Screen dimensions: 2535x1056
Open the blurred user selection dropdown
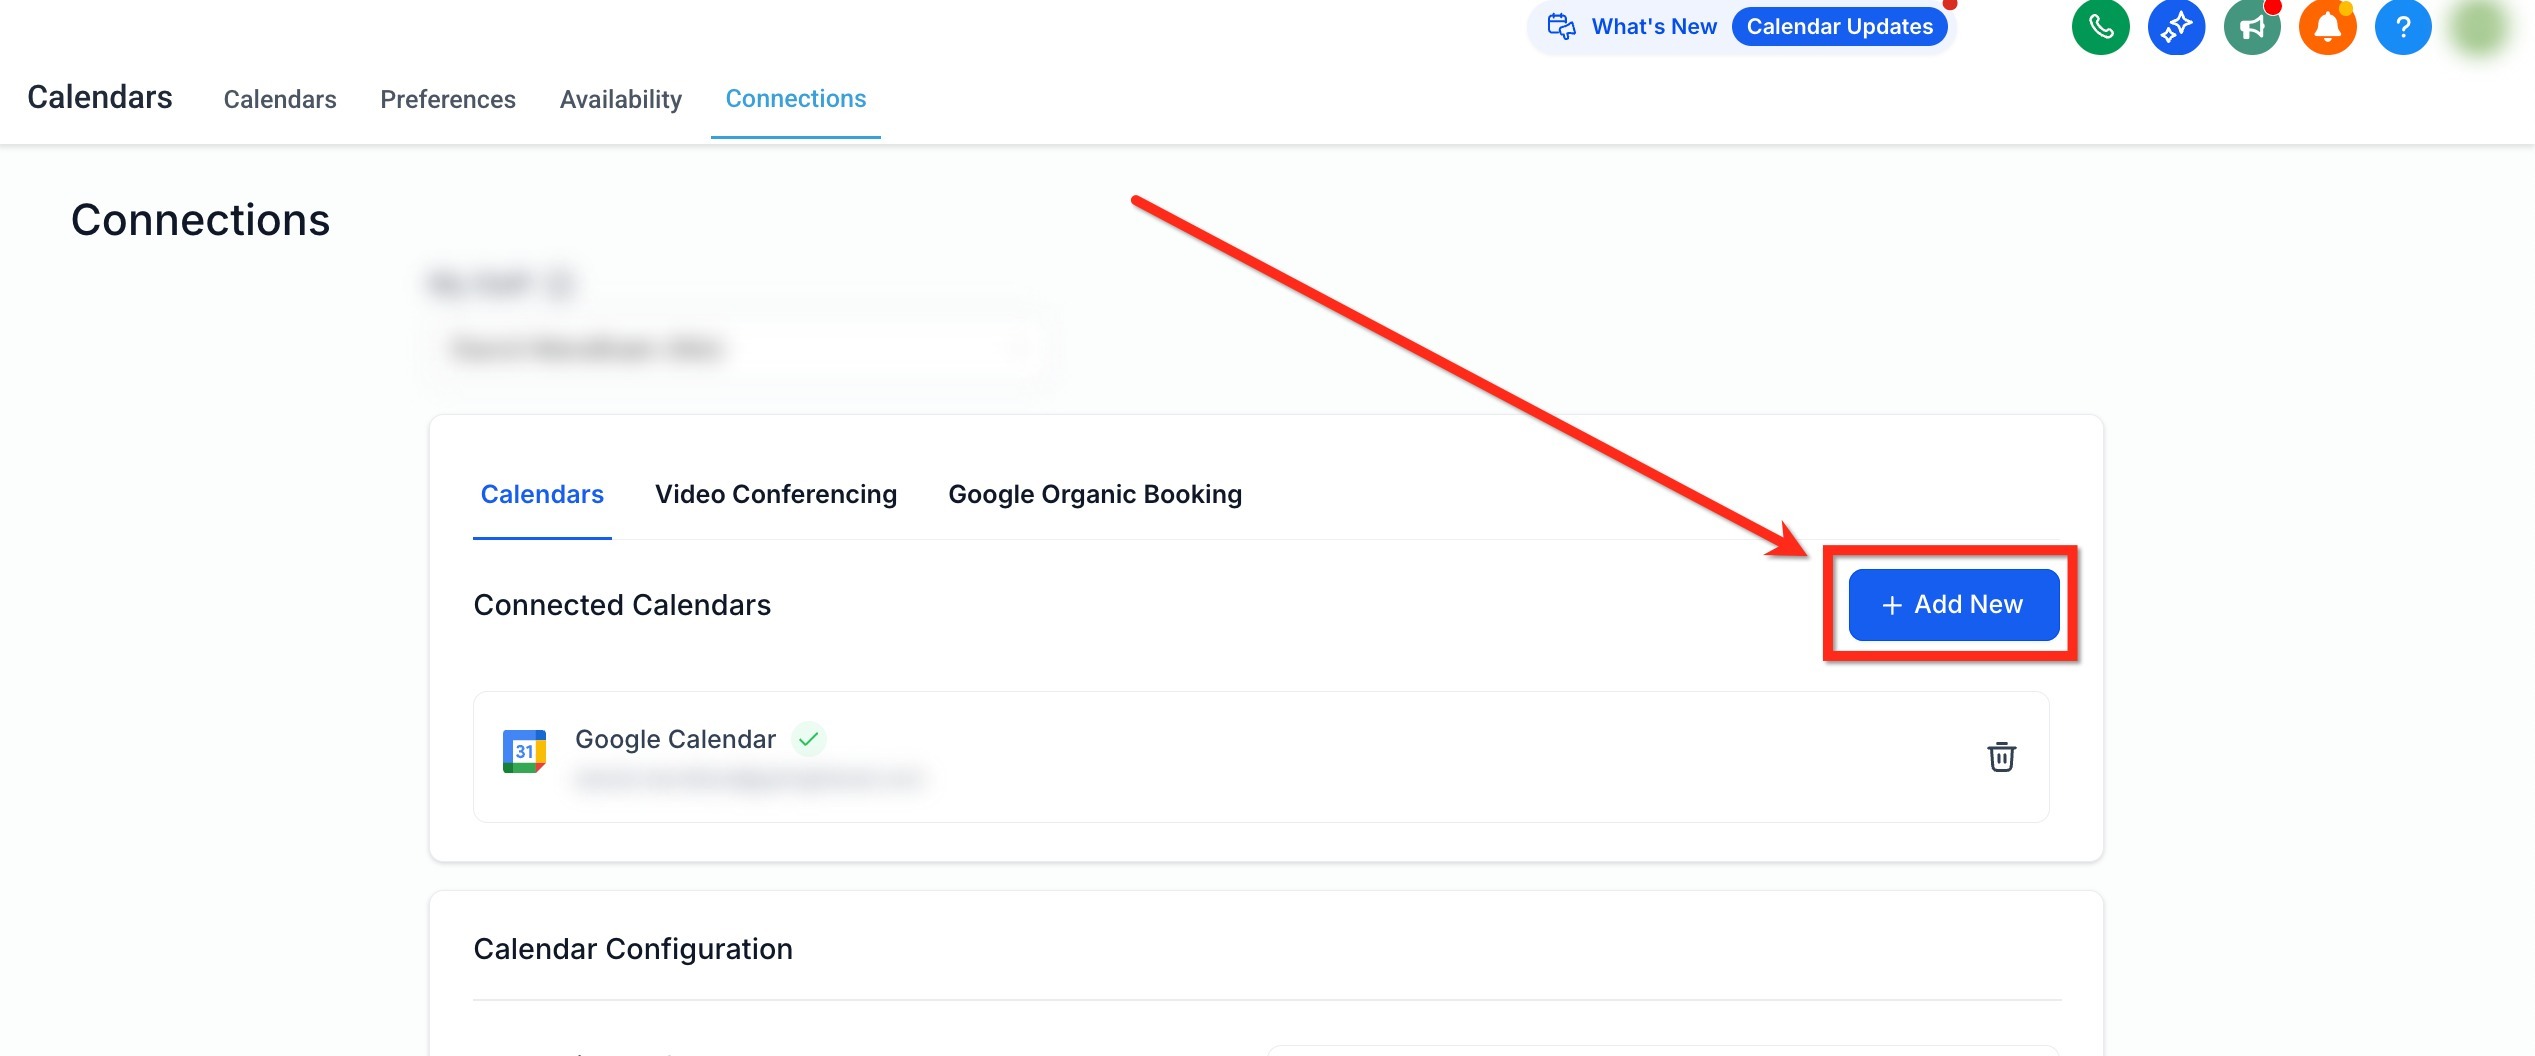coord(738,349)
